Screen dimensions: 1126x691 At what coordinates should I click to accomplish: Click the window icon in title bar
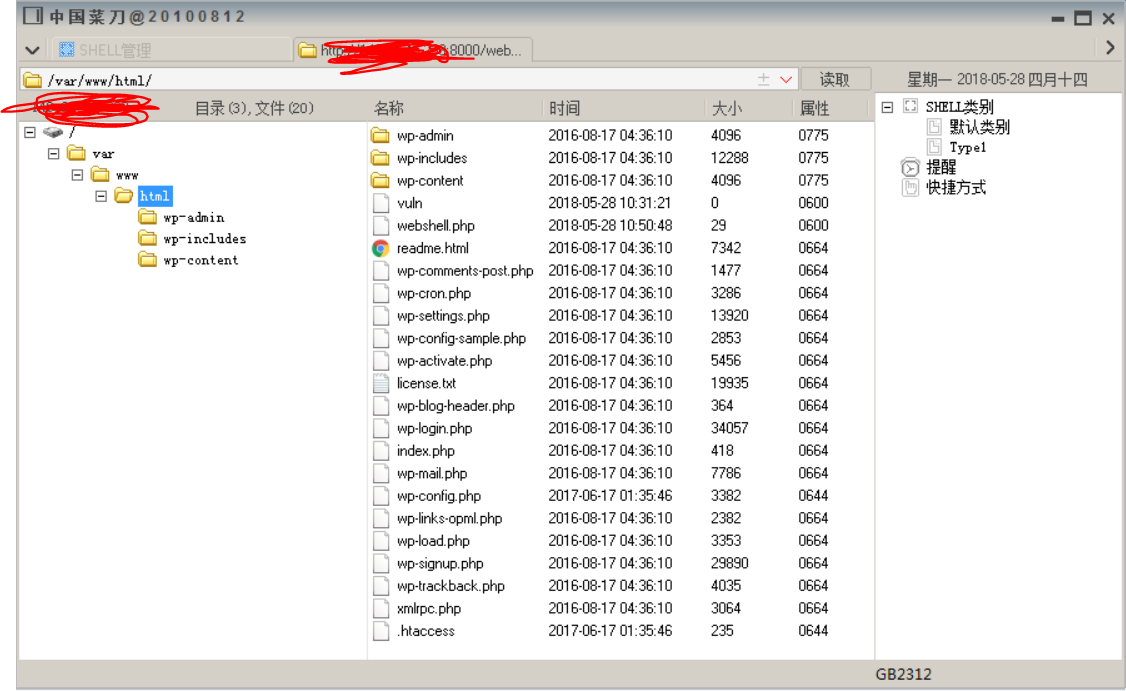point(32,16)
